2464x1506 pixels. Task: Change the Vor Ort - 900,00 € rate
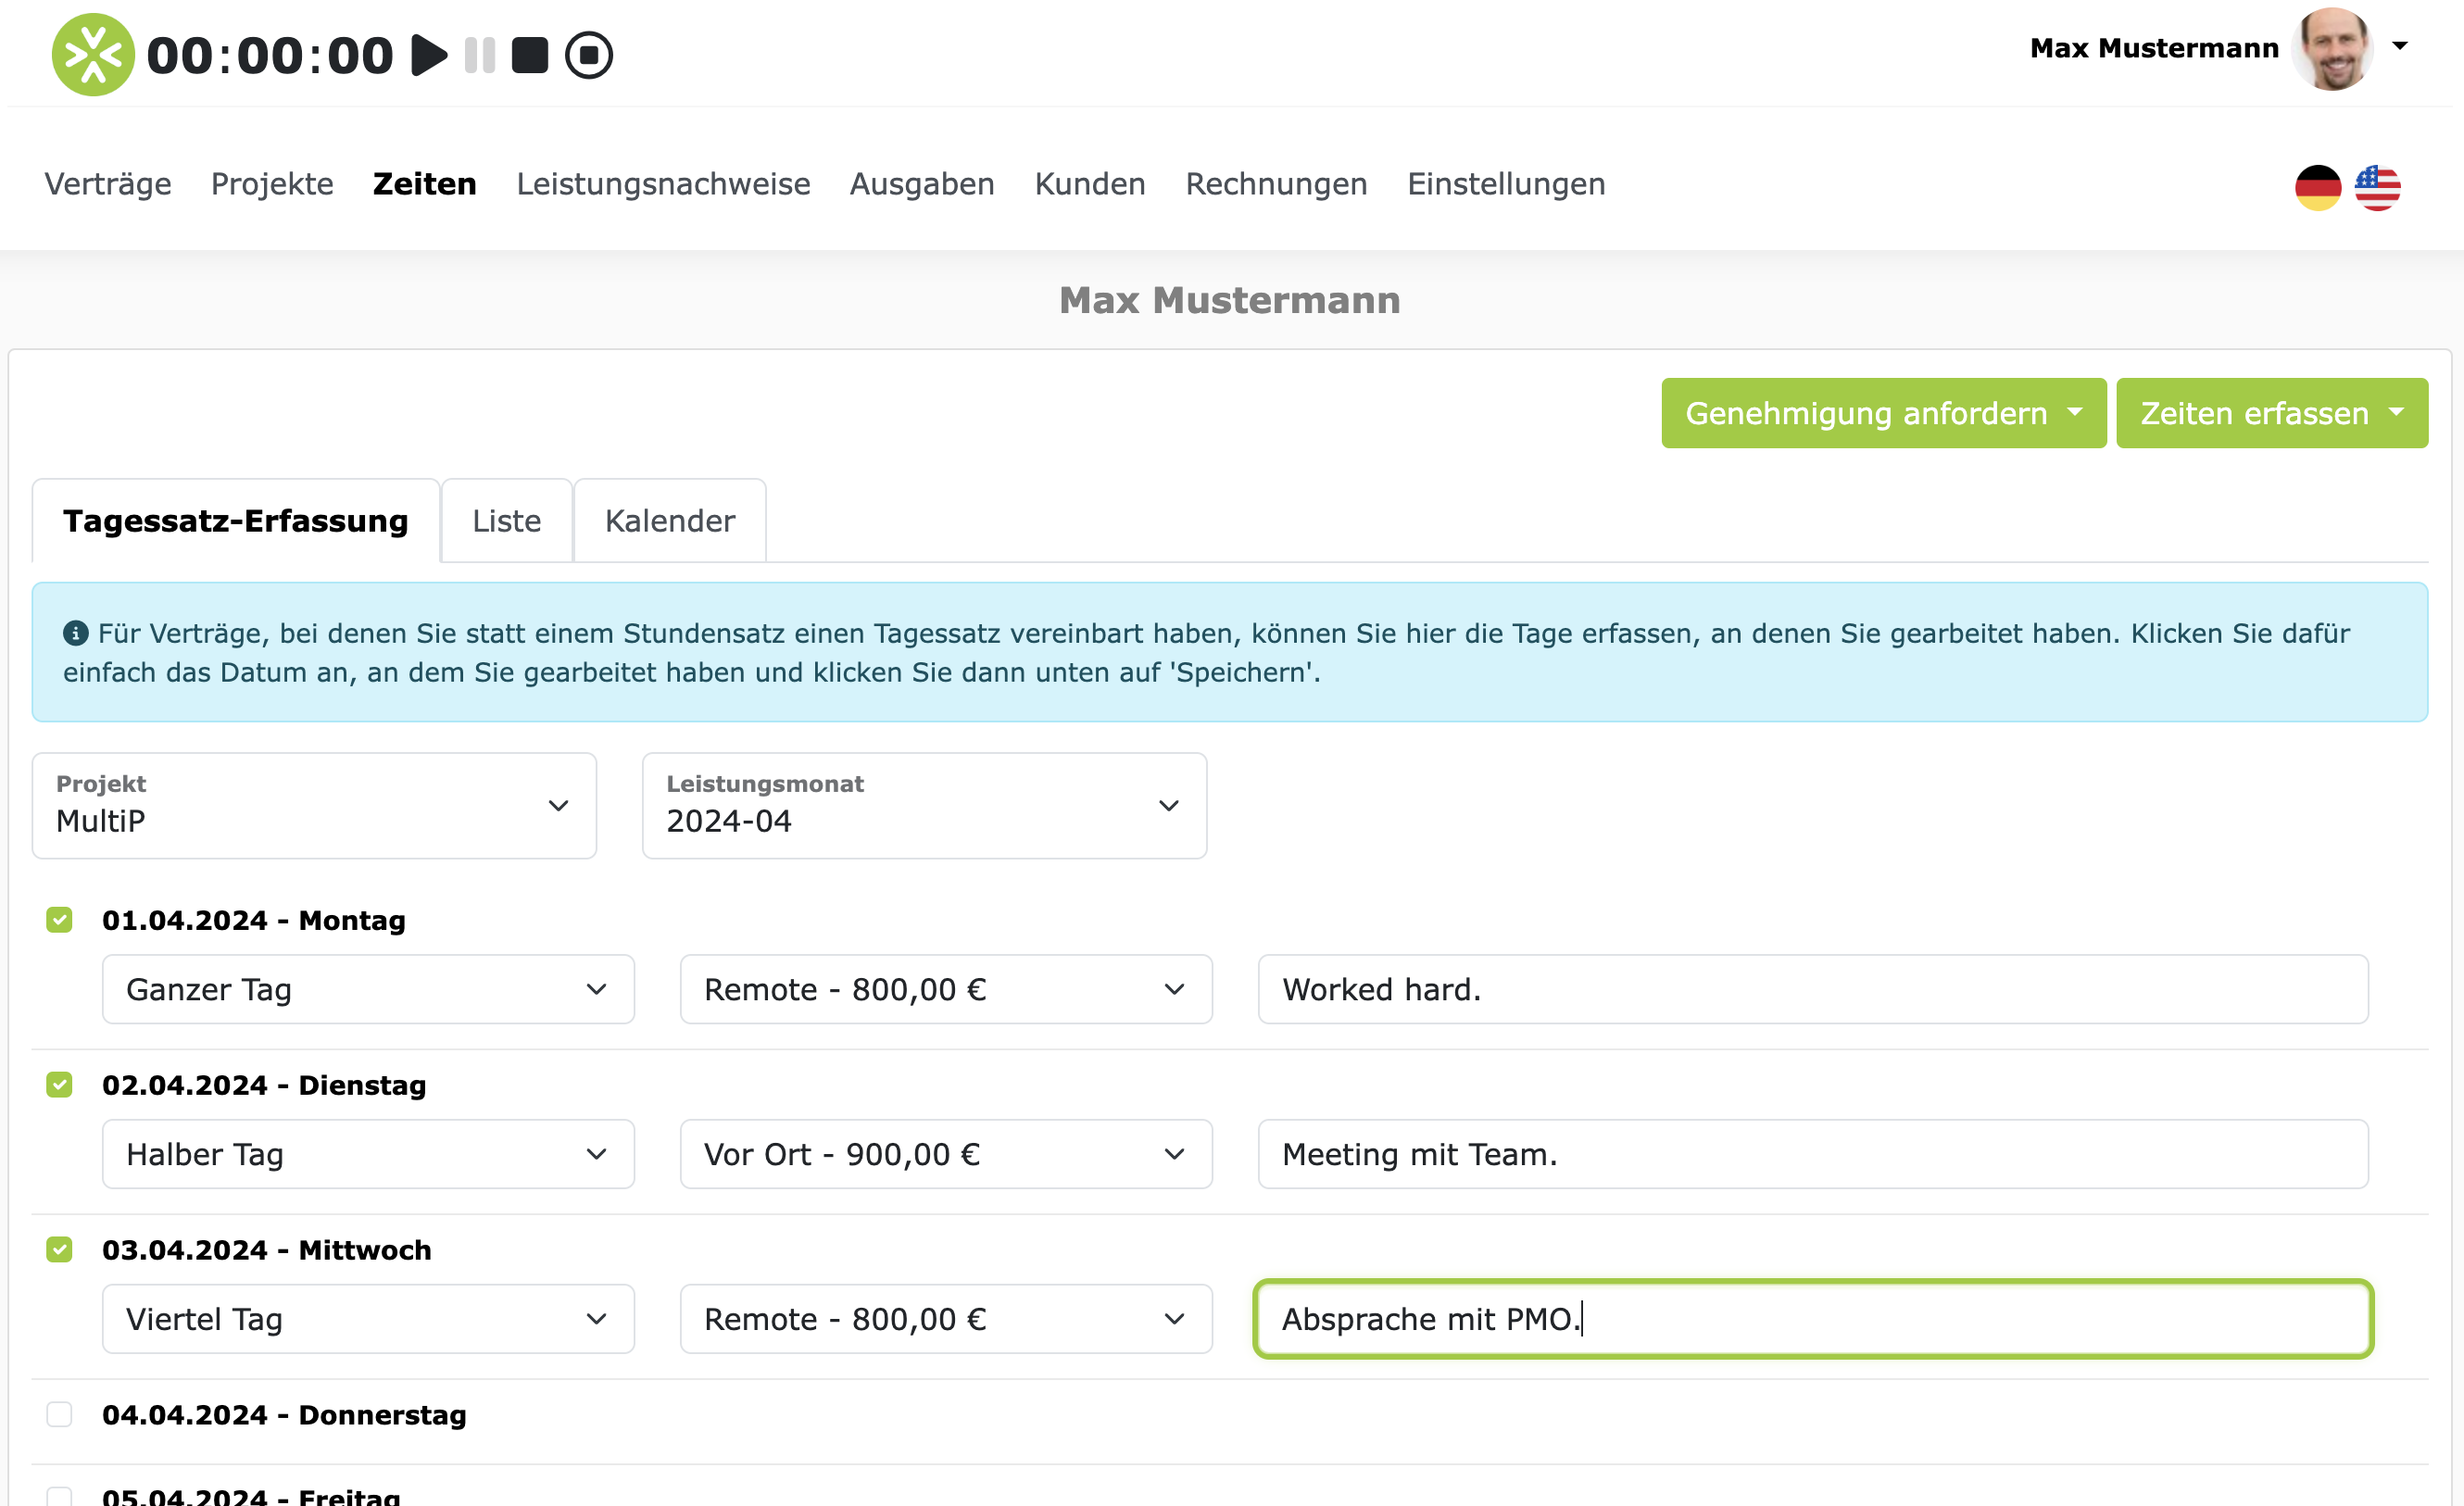[945, 1154]
